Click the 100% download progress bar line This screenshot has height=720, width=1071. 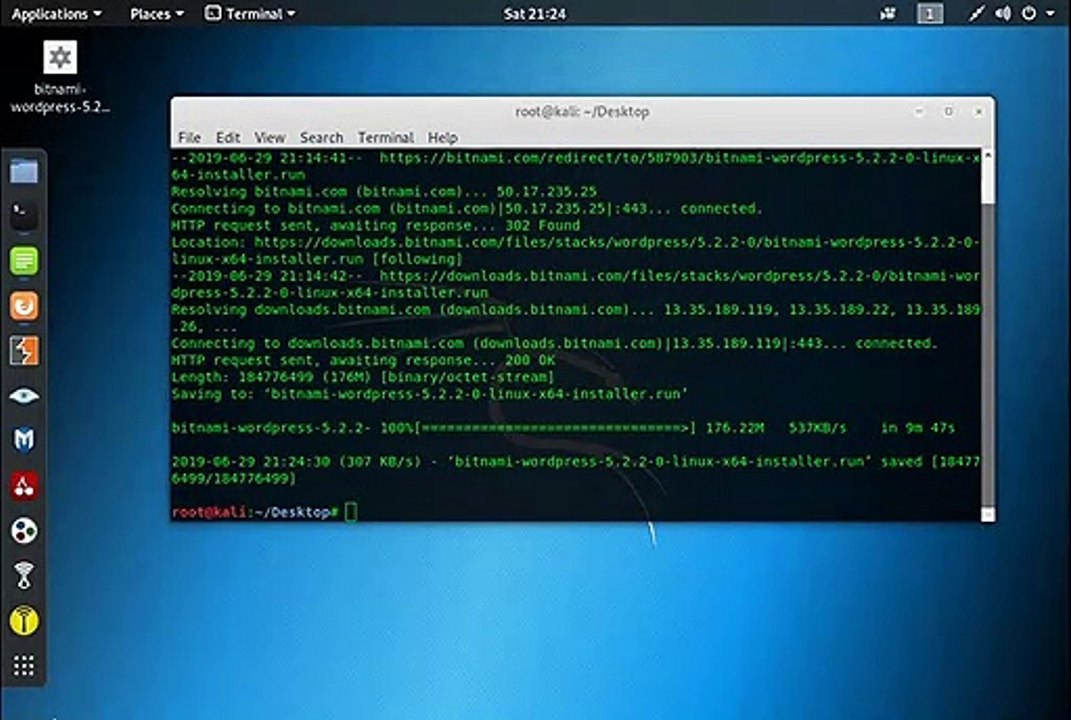pyautogui.click(x=564, y=428)
